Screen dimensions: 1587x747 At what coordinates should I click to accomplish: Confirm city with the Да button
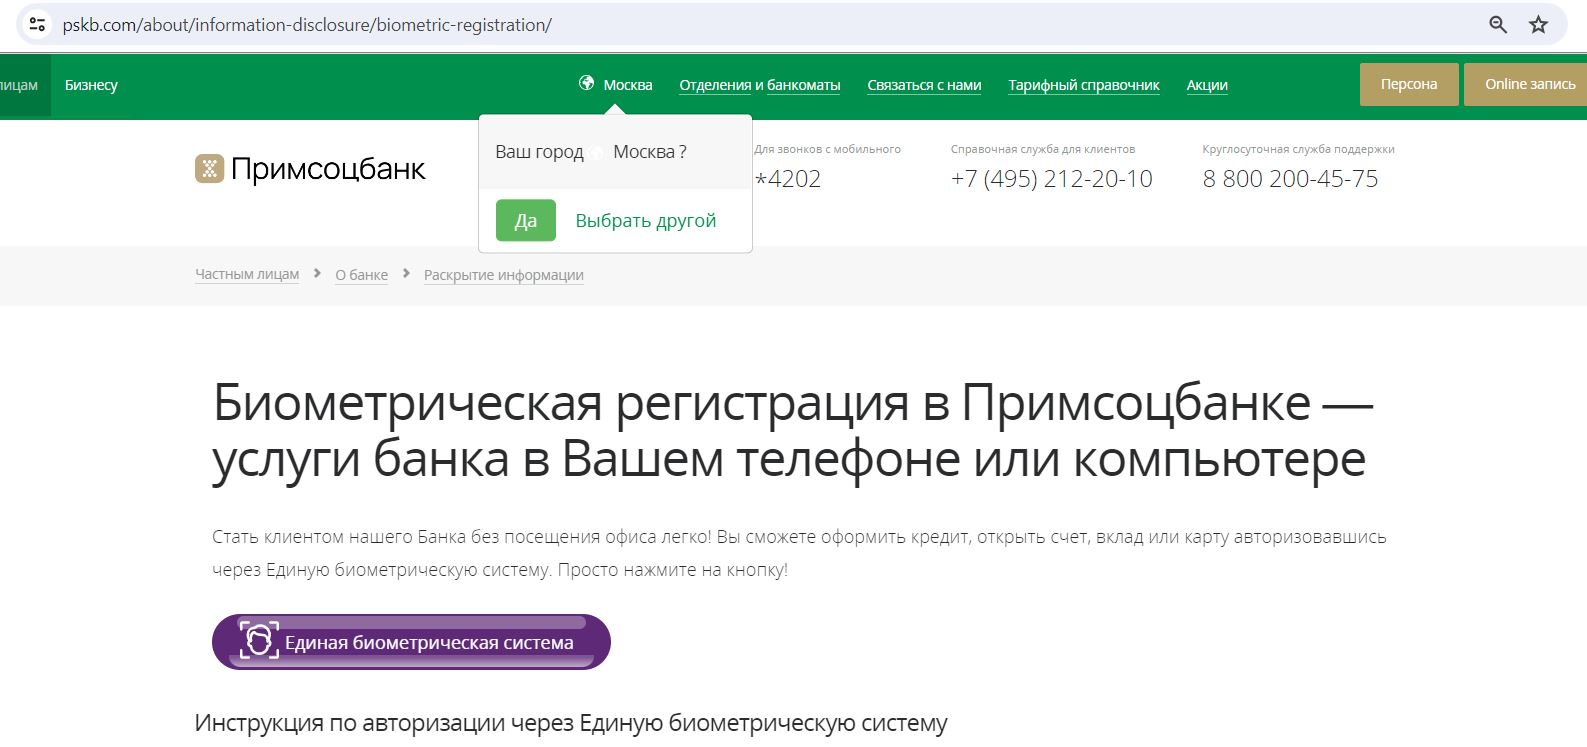click(x=526, y=220)
